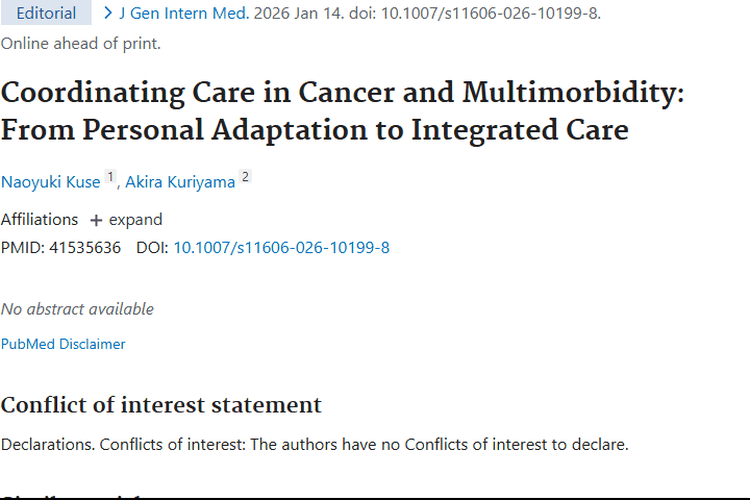Open affiliation superscript 1 after Naoyuki Kuse
Screen dimensions: 750x500
point(111,178)
